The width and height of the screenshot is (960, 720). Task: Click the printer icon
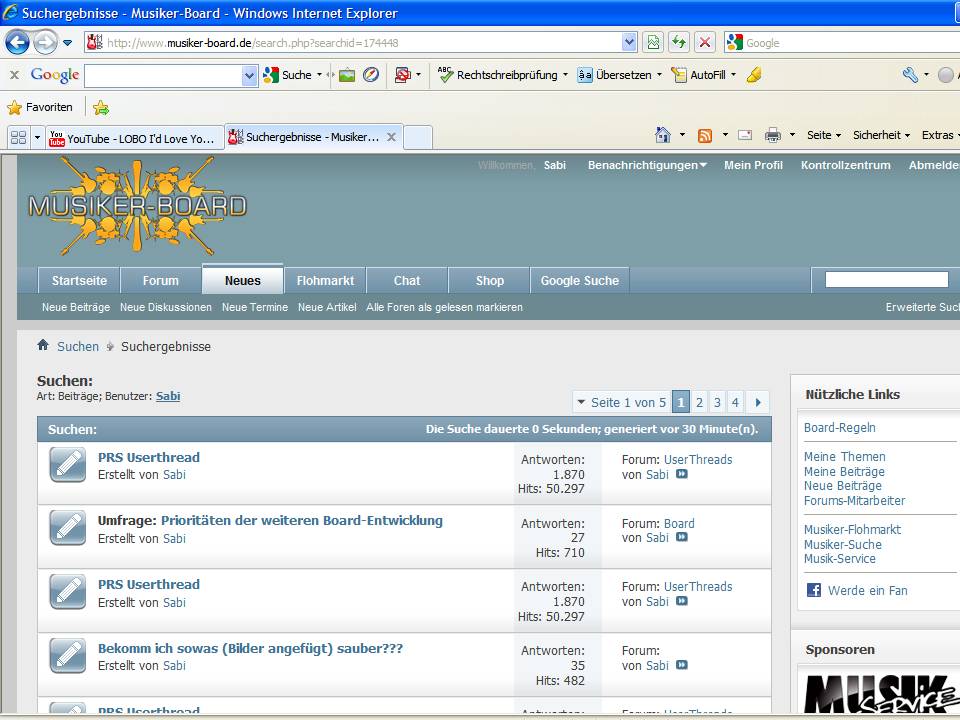coord(773,135)
